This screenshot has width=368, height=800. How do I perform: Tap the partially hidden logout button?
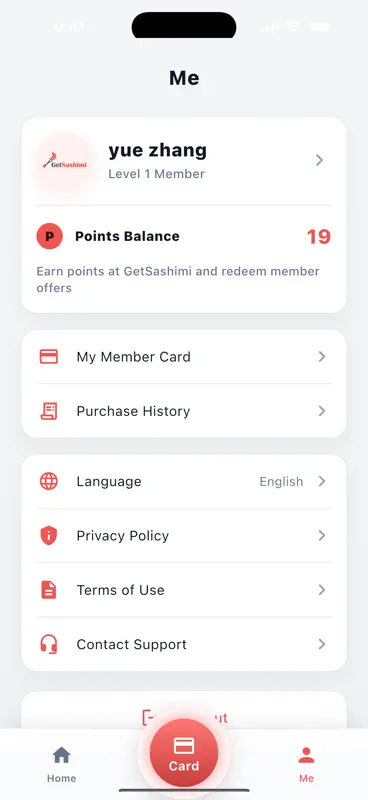click(184, 710)
